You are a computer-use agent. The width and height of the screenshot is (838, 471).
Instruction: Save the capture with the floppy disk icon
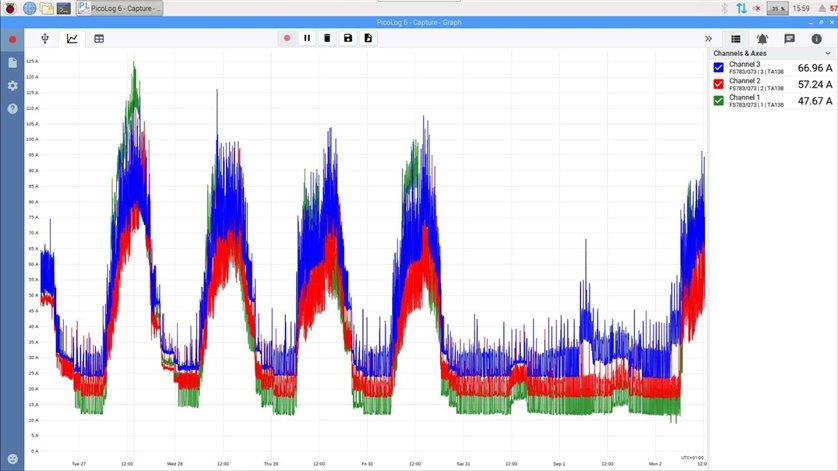348,39
